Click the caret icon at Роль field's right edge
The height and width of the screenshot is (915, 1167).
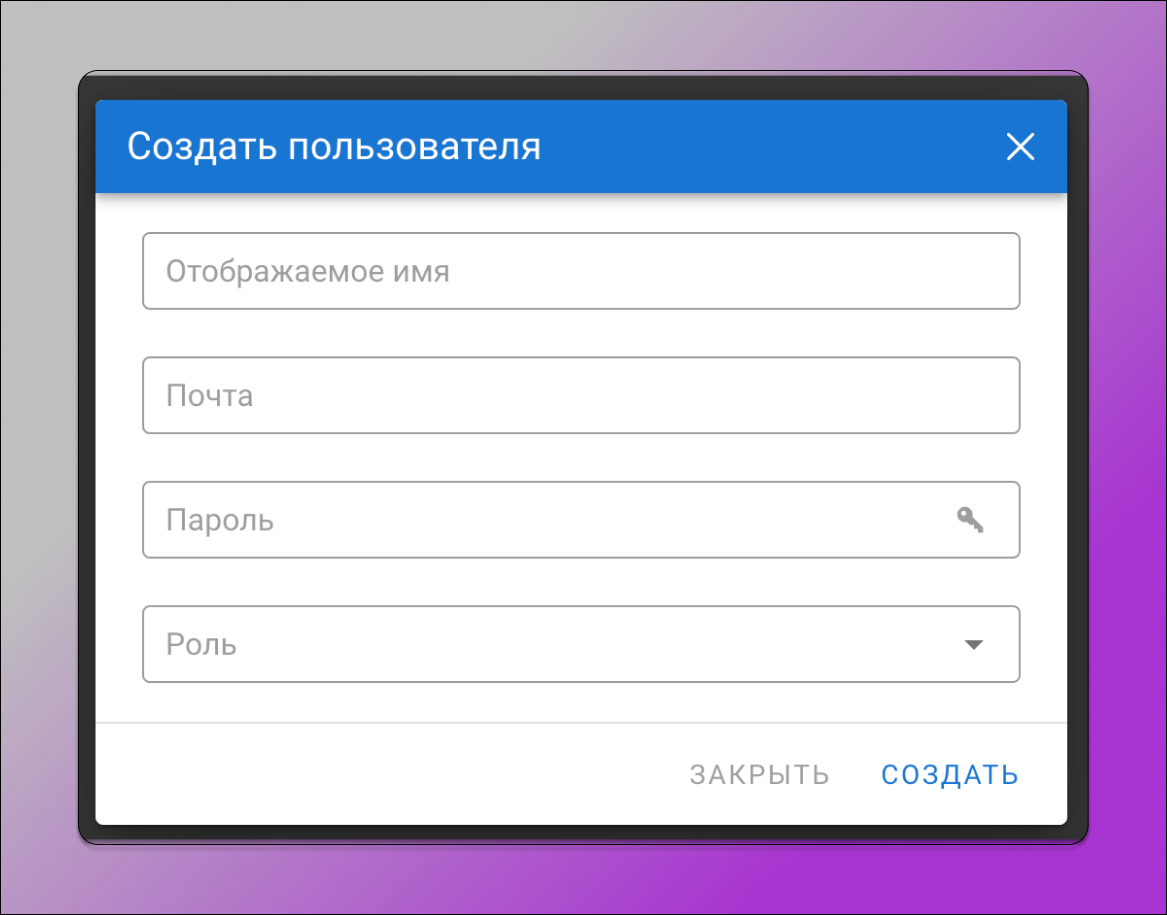(972, 645)
